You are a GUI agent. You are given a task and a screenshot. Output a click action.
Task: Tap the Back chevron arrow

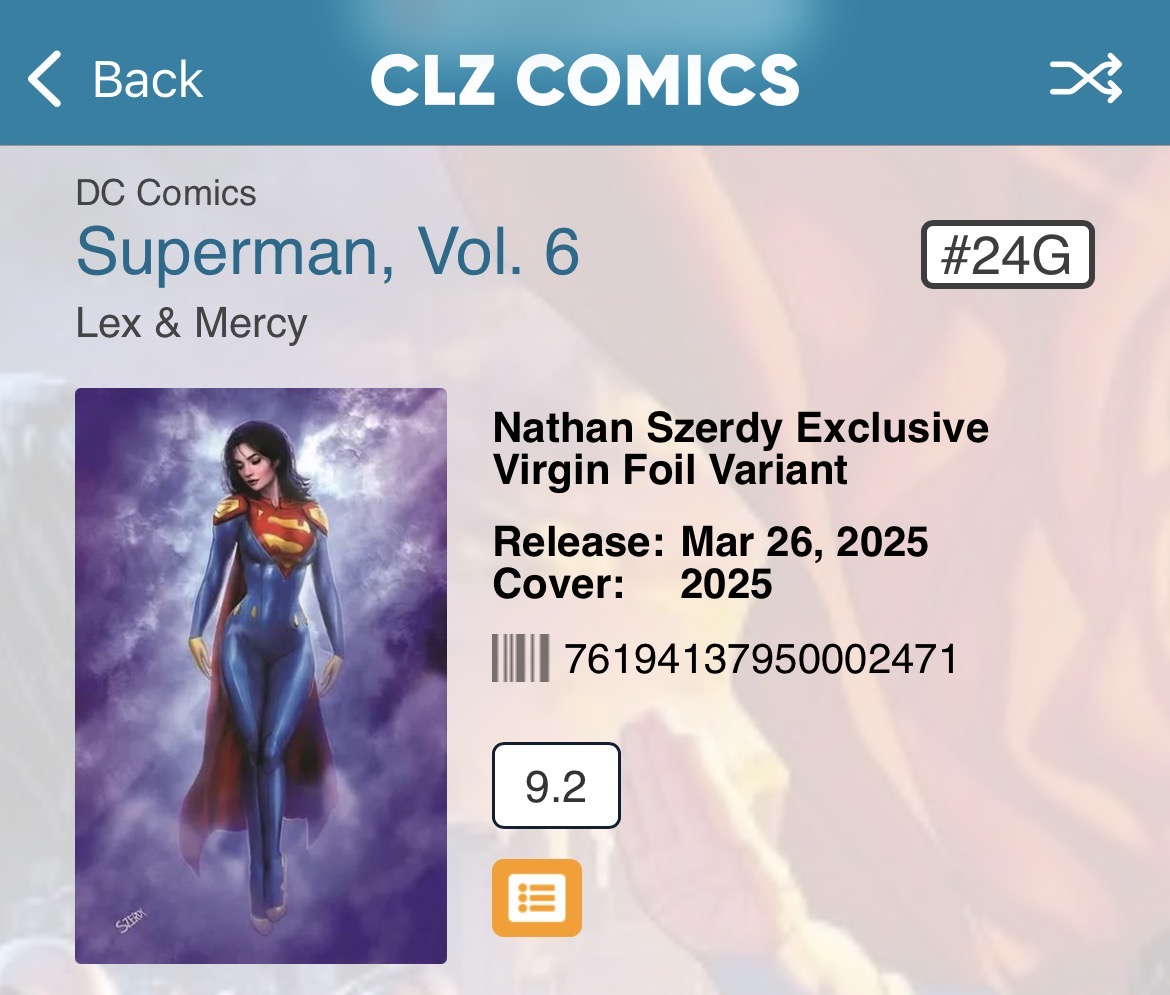click(44, 78)
